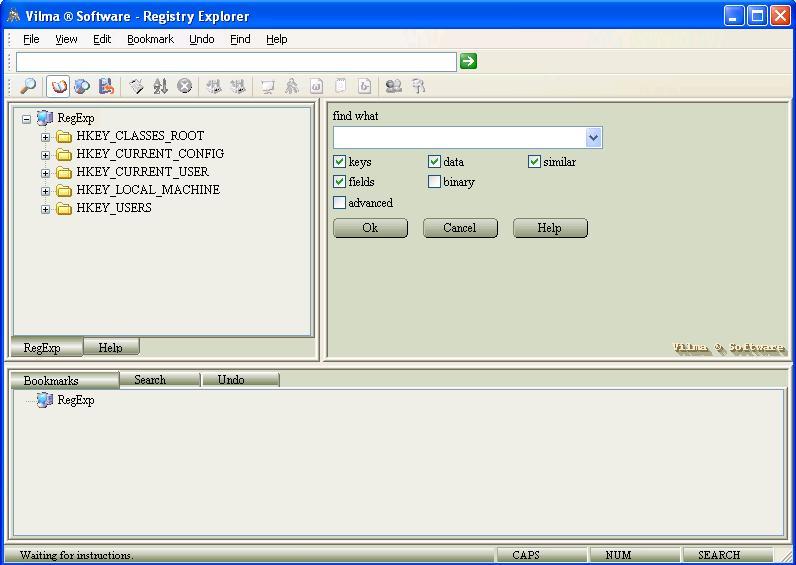Image resolution: width=796 pixels, height=565 pixels.
Task: Click the RegExp computer icon in Bookmarks panel
Action: point(45,400)
